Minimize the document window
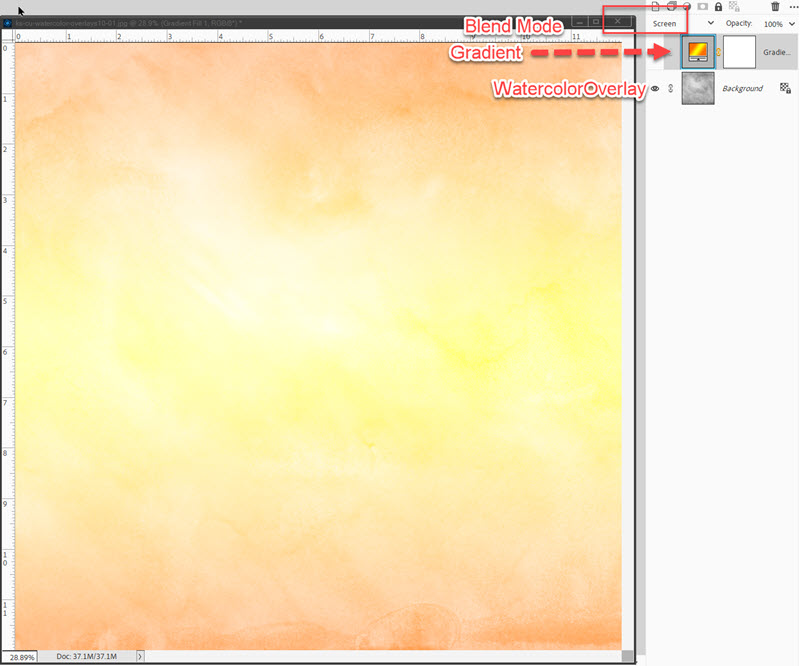The height and width of the screenshot is (666, 800). [x=579, y=21]
